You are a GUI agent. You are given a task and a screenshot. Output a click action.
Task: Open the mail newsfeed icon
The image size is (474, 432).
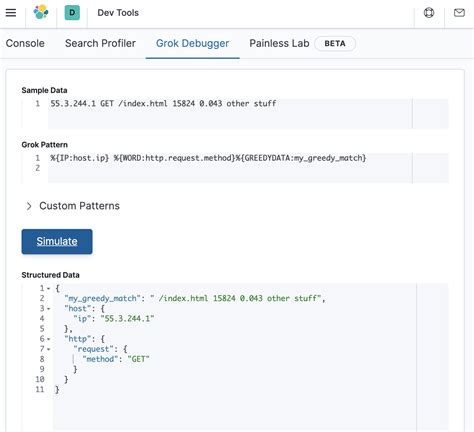459,13
